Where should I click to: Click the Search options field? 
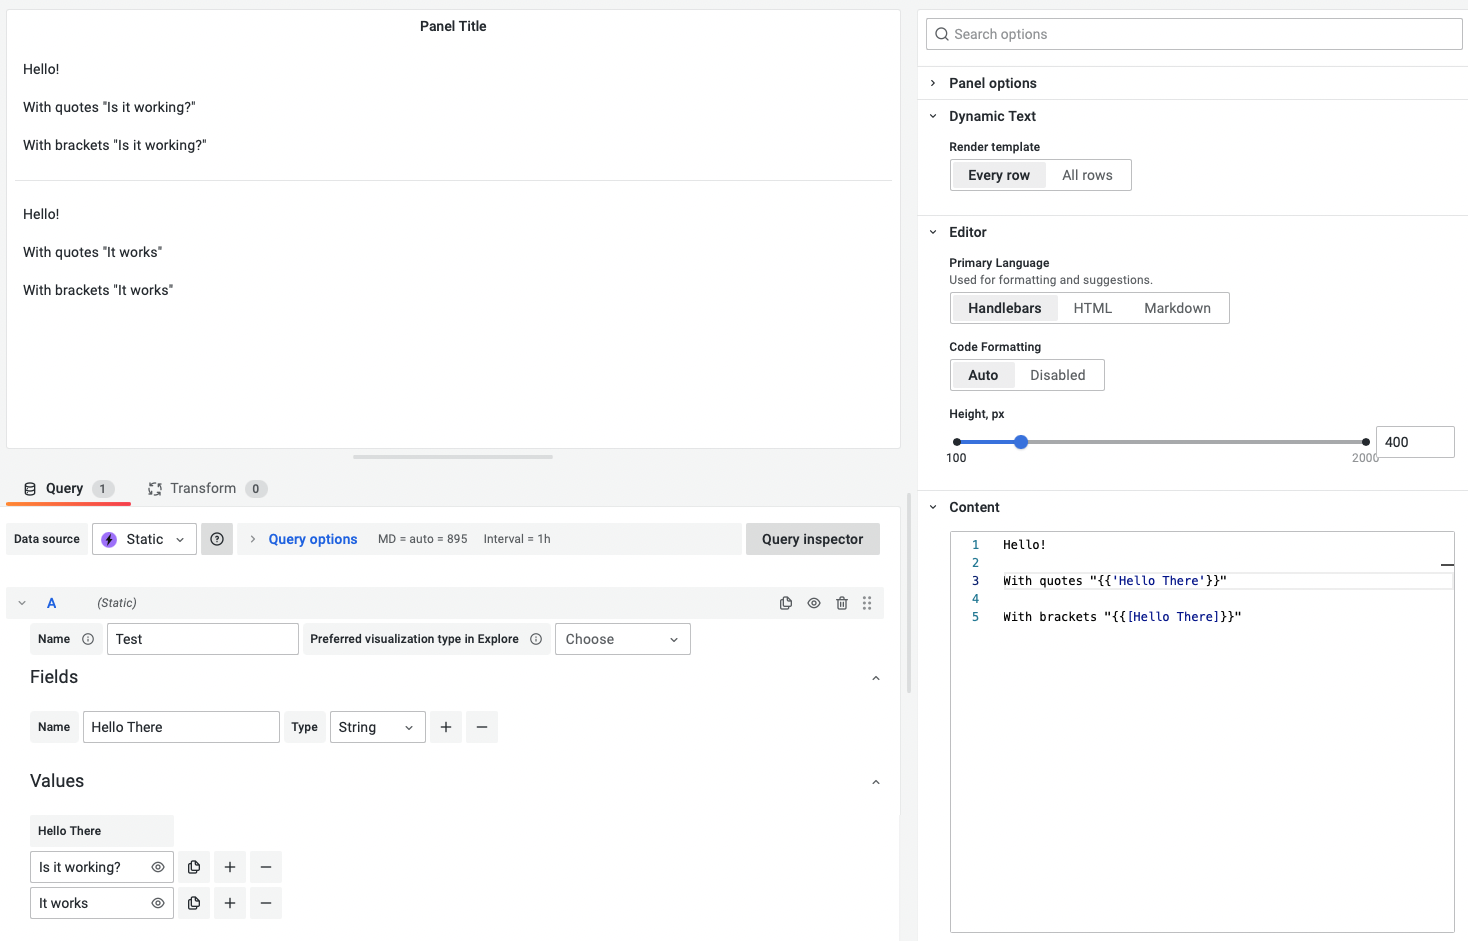[x=1193, y=33]
